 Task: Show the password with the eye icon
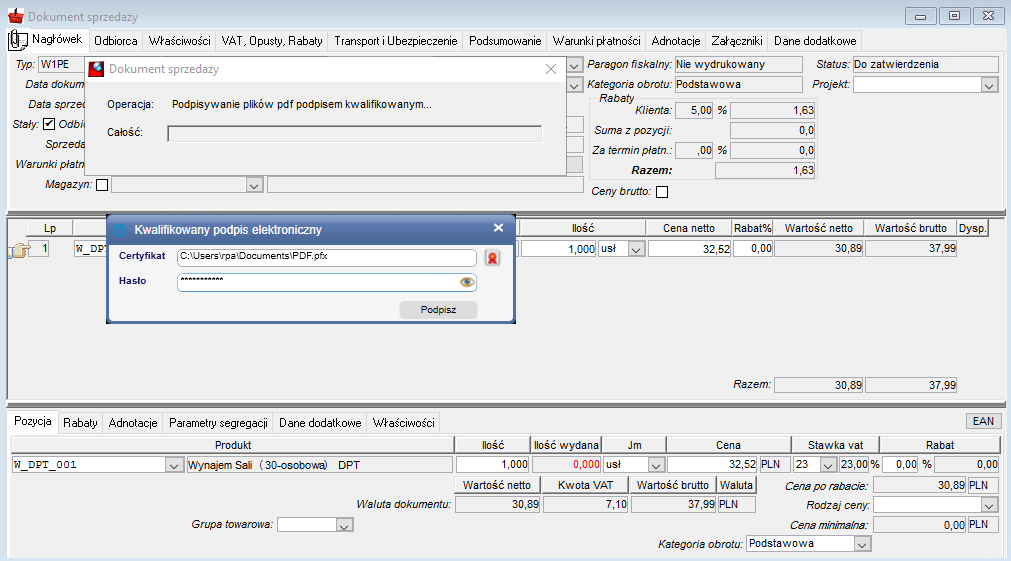click(467, 282)
